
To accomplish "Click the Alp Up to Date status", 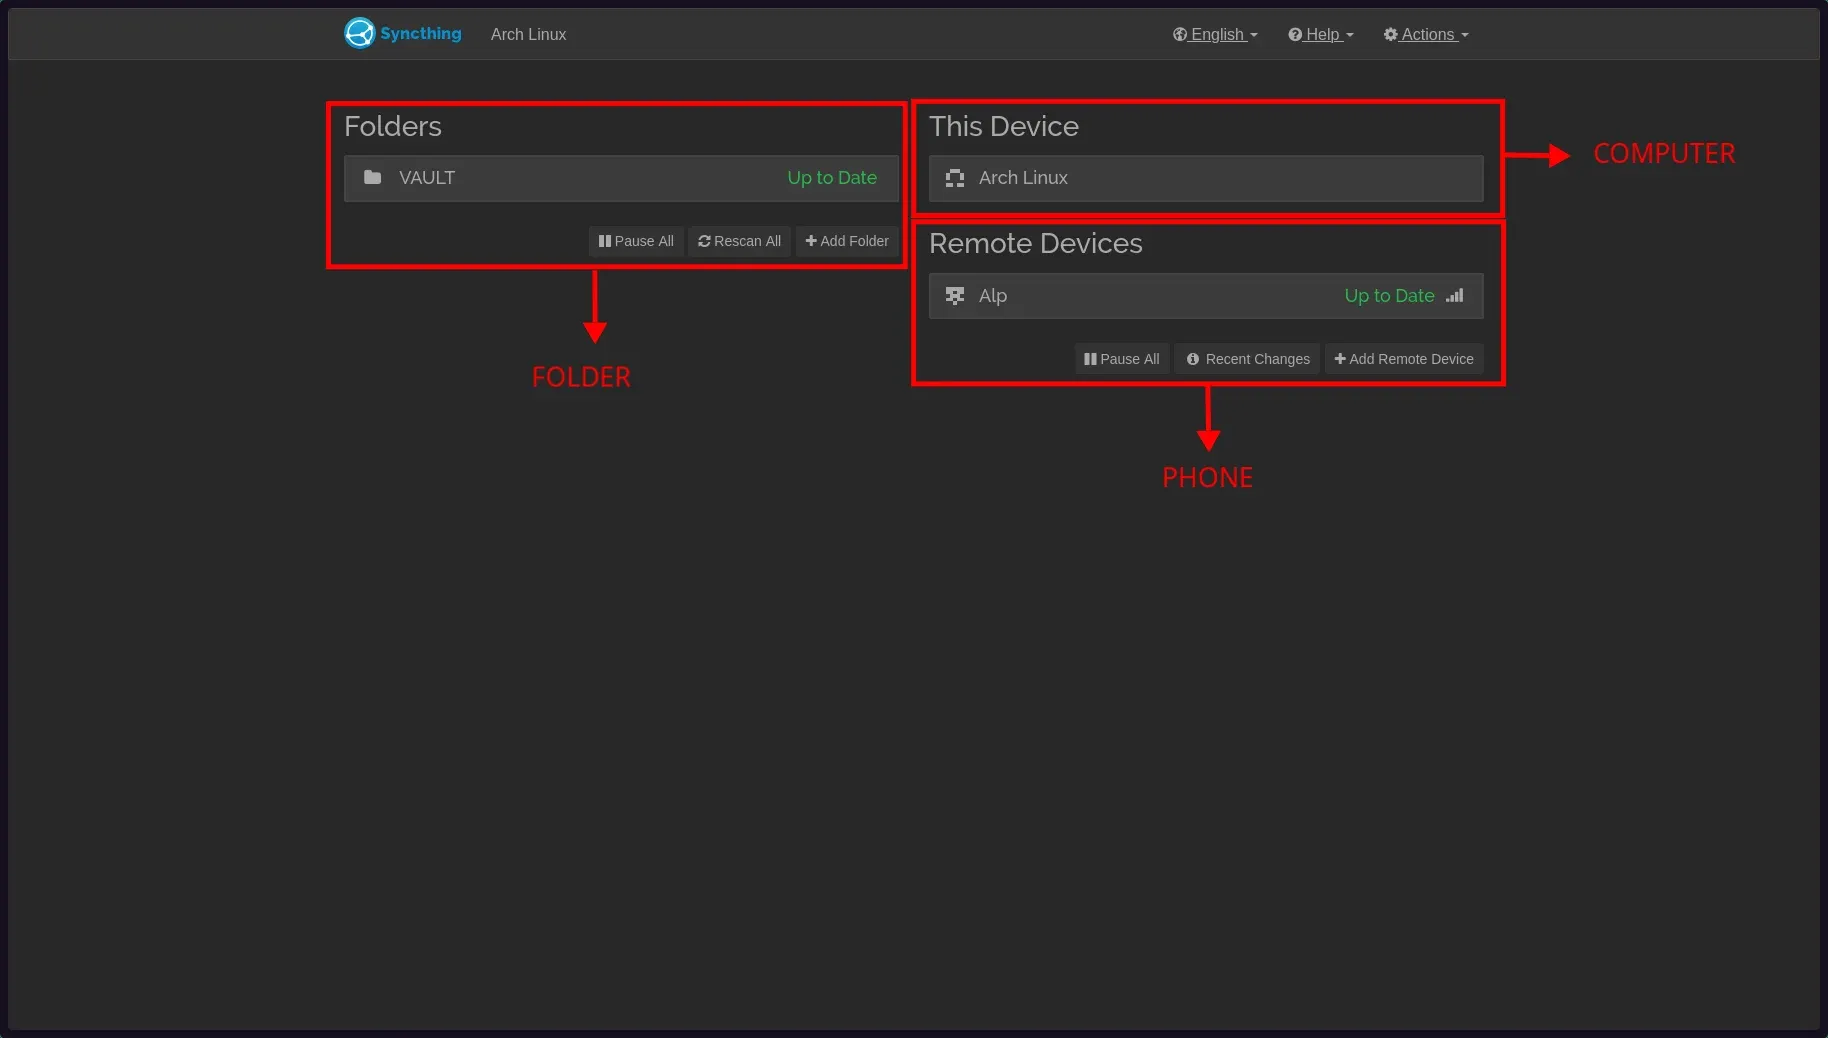I will (x=1389, y=296).
